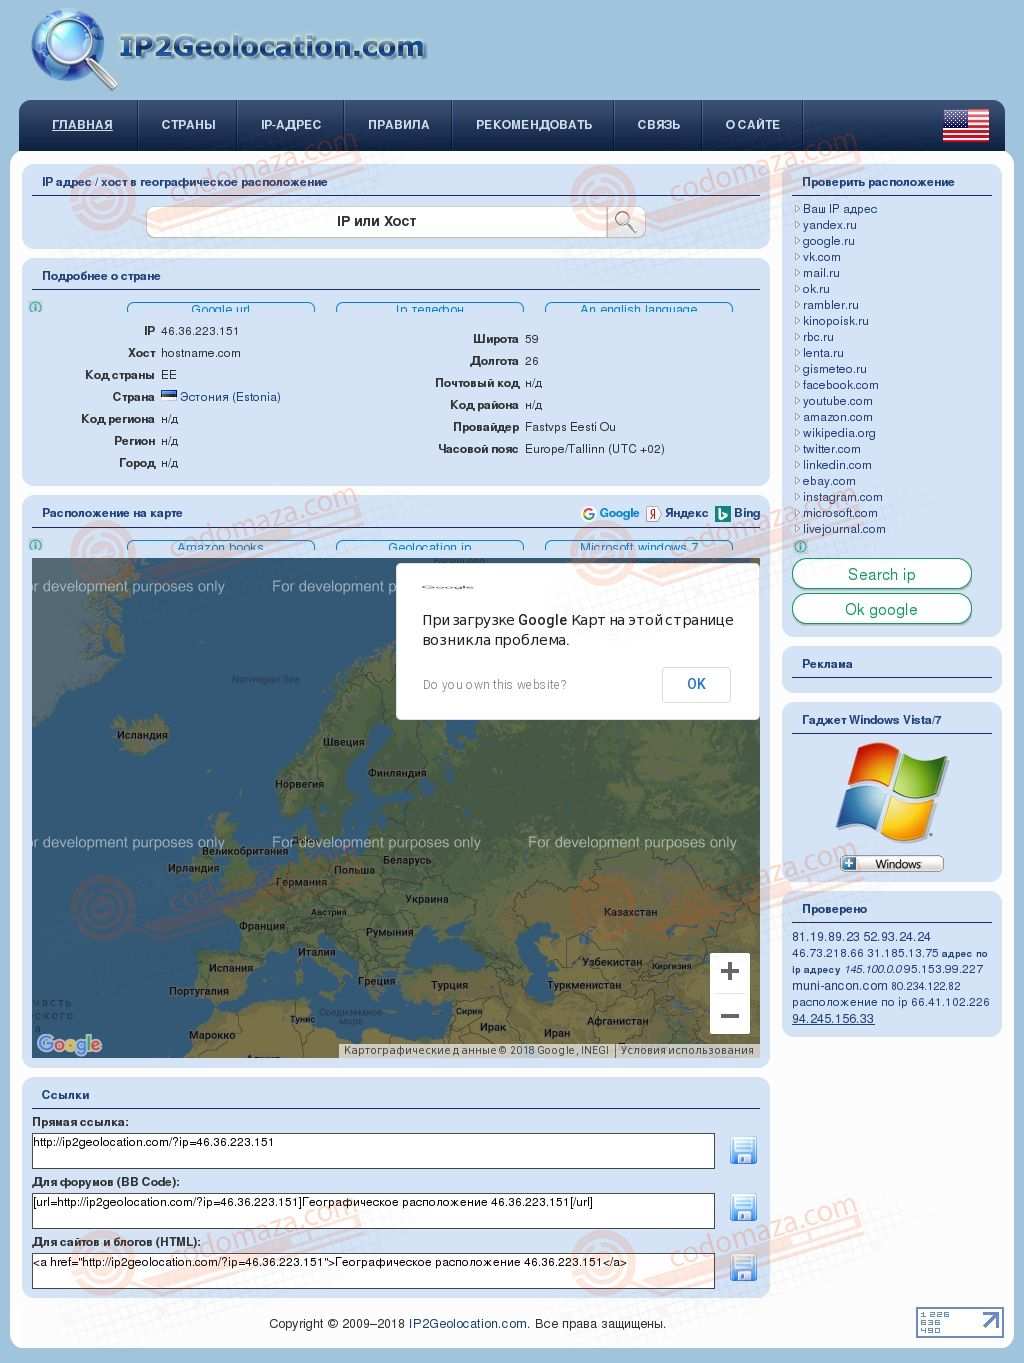This screenshot has width=1024, height=1363.
Task: Click the save icon for the direct link
Action: click(743, 1150)
